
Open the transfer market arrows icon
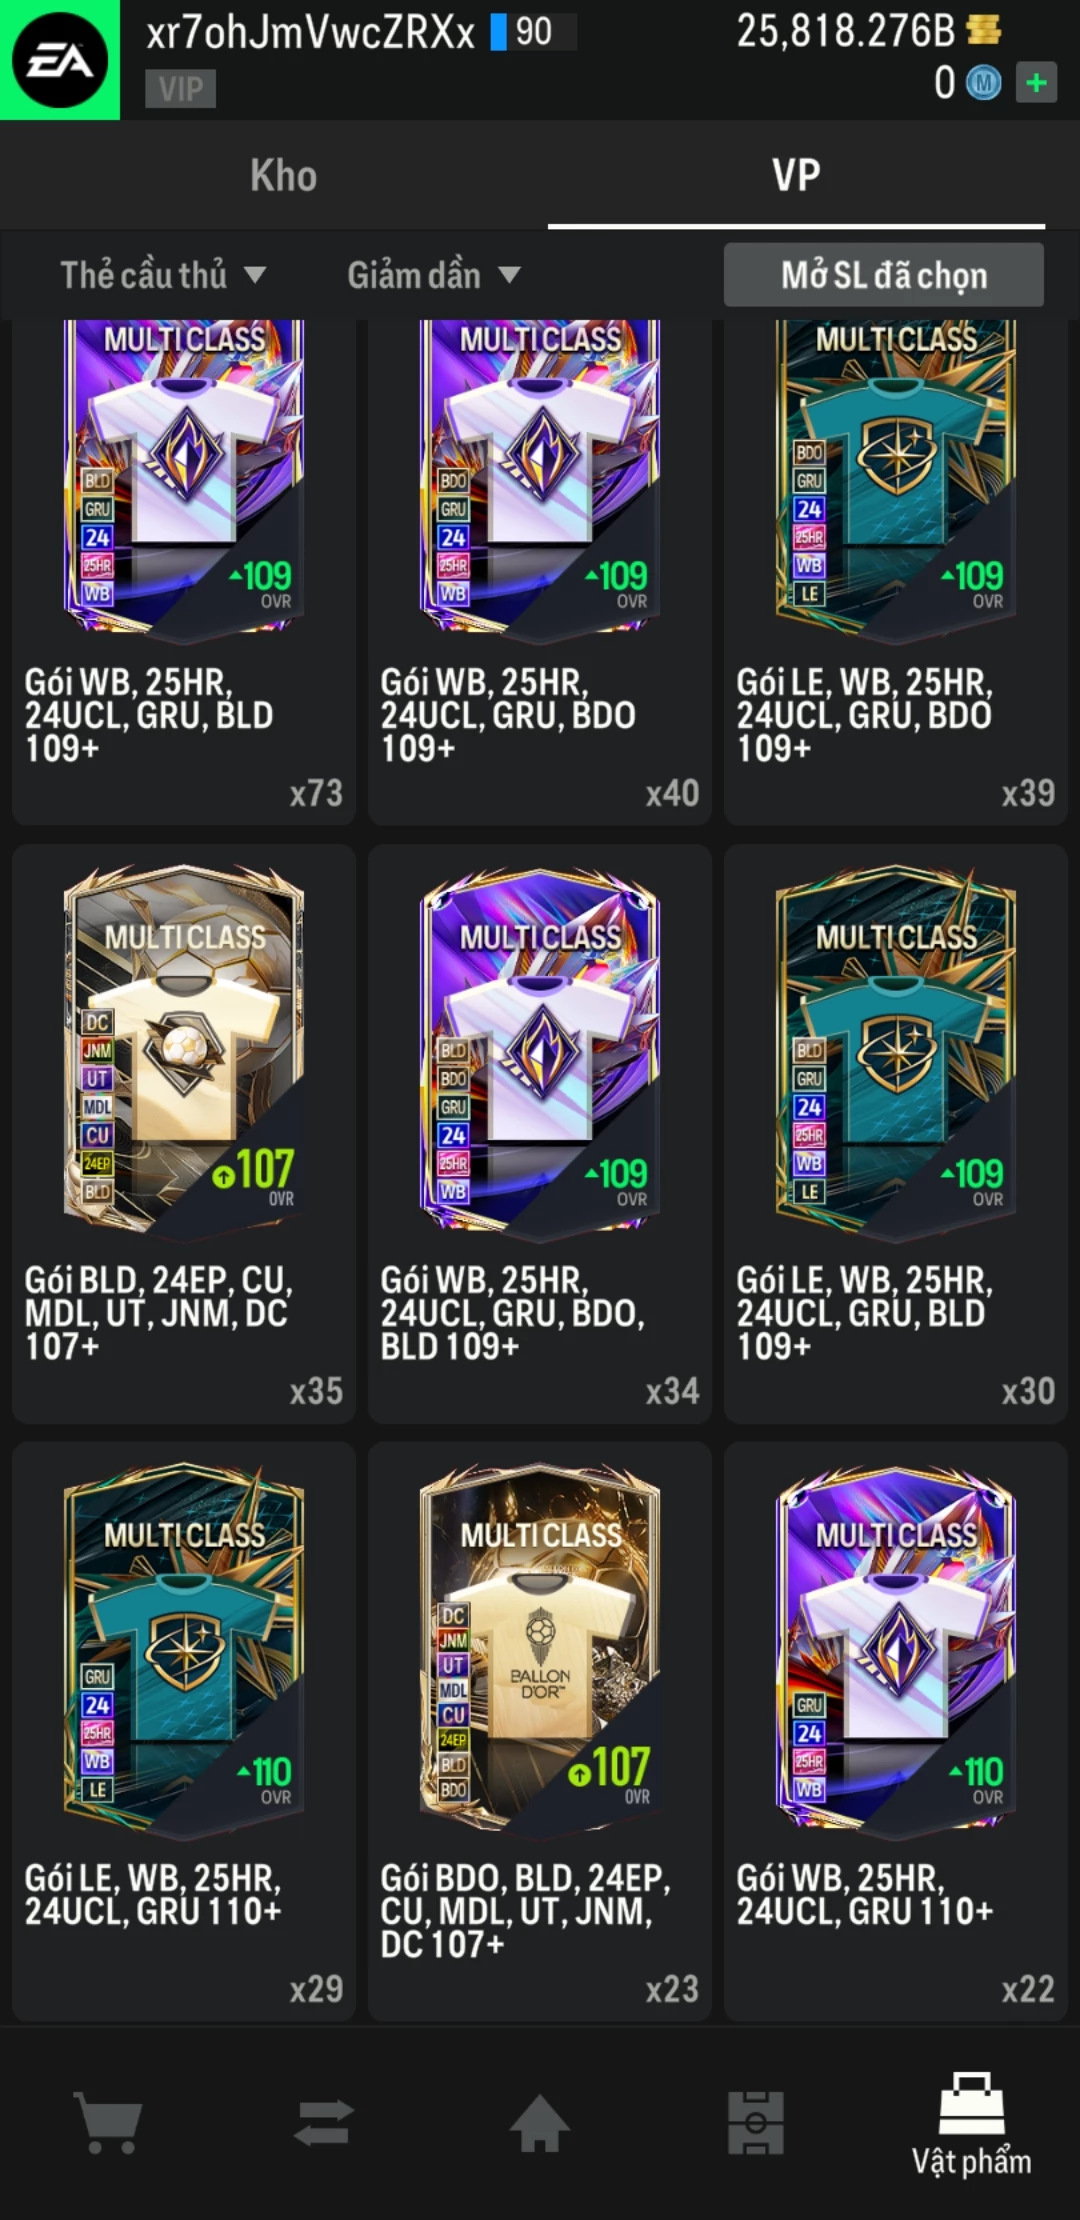coord(324,2122)
